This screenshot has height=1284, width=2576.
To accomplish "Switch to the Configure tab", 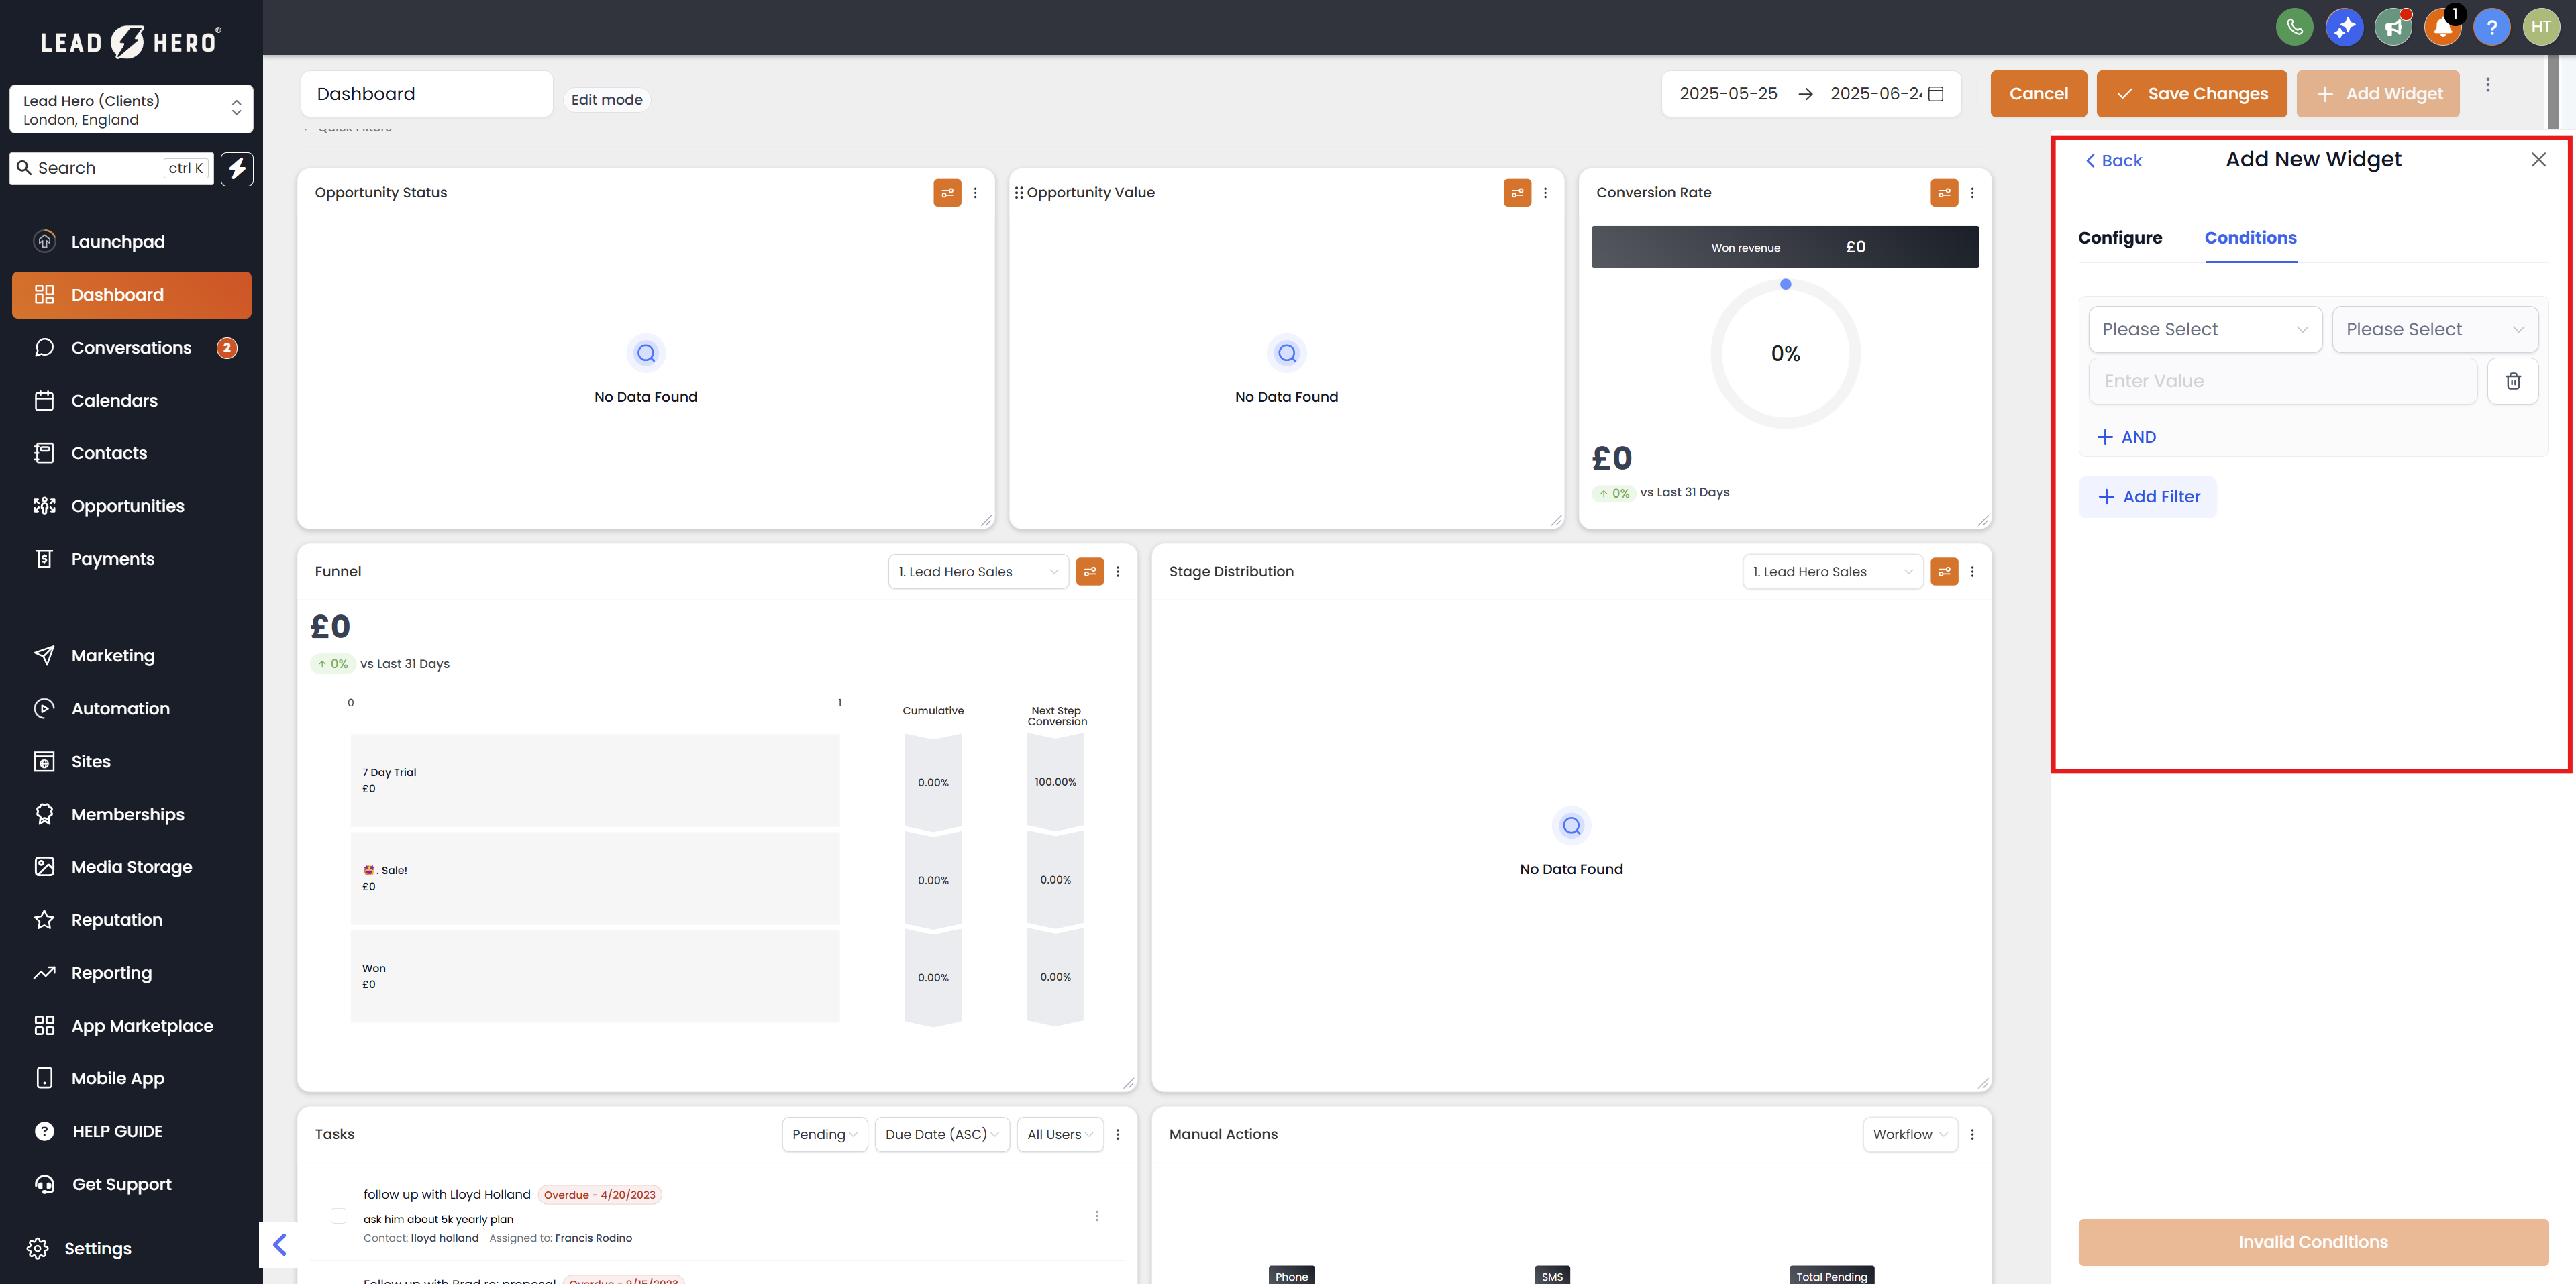I will 2120,238.
